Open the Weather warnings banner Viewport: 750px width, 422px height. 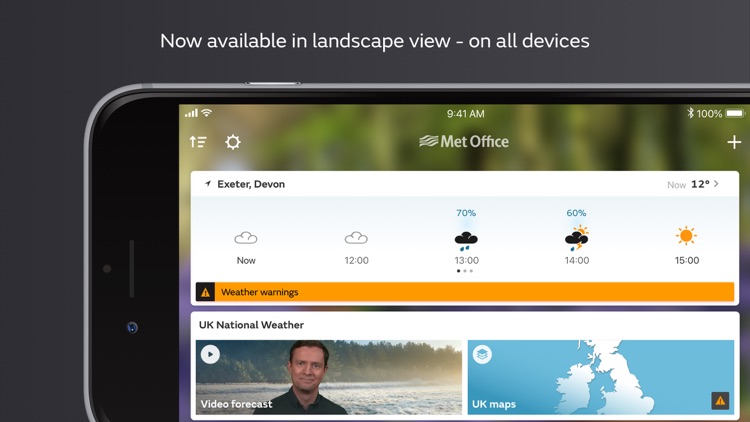coord(465,292)
